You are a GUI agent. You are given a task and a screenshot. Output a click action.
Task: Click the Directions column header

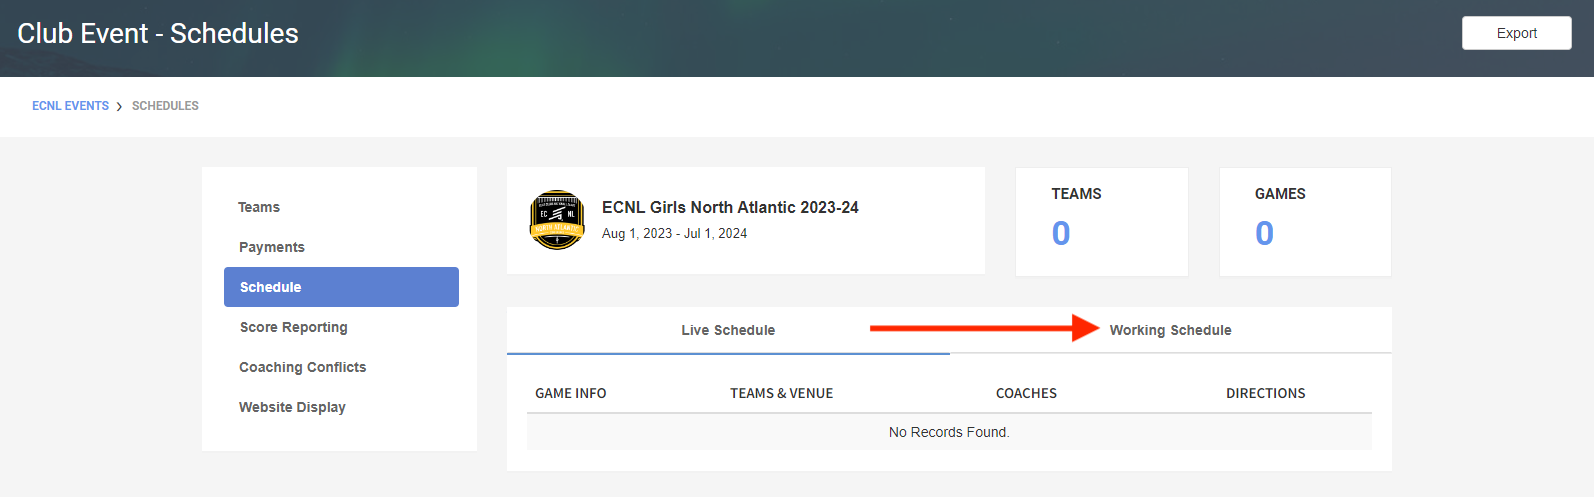click(1265, 393)
